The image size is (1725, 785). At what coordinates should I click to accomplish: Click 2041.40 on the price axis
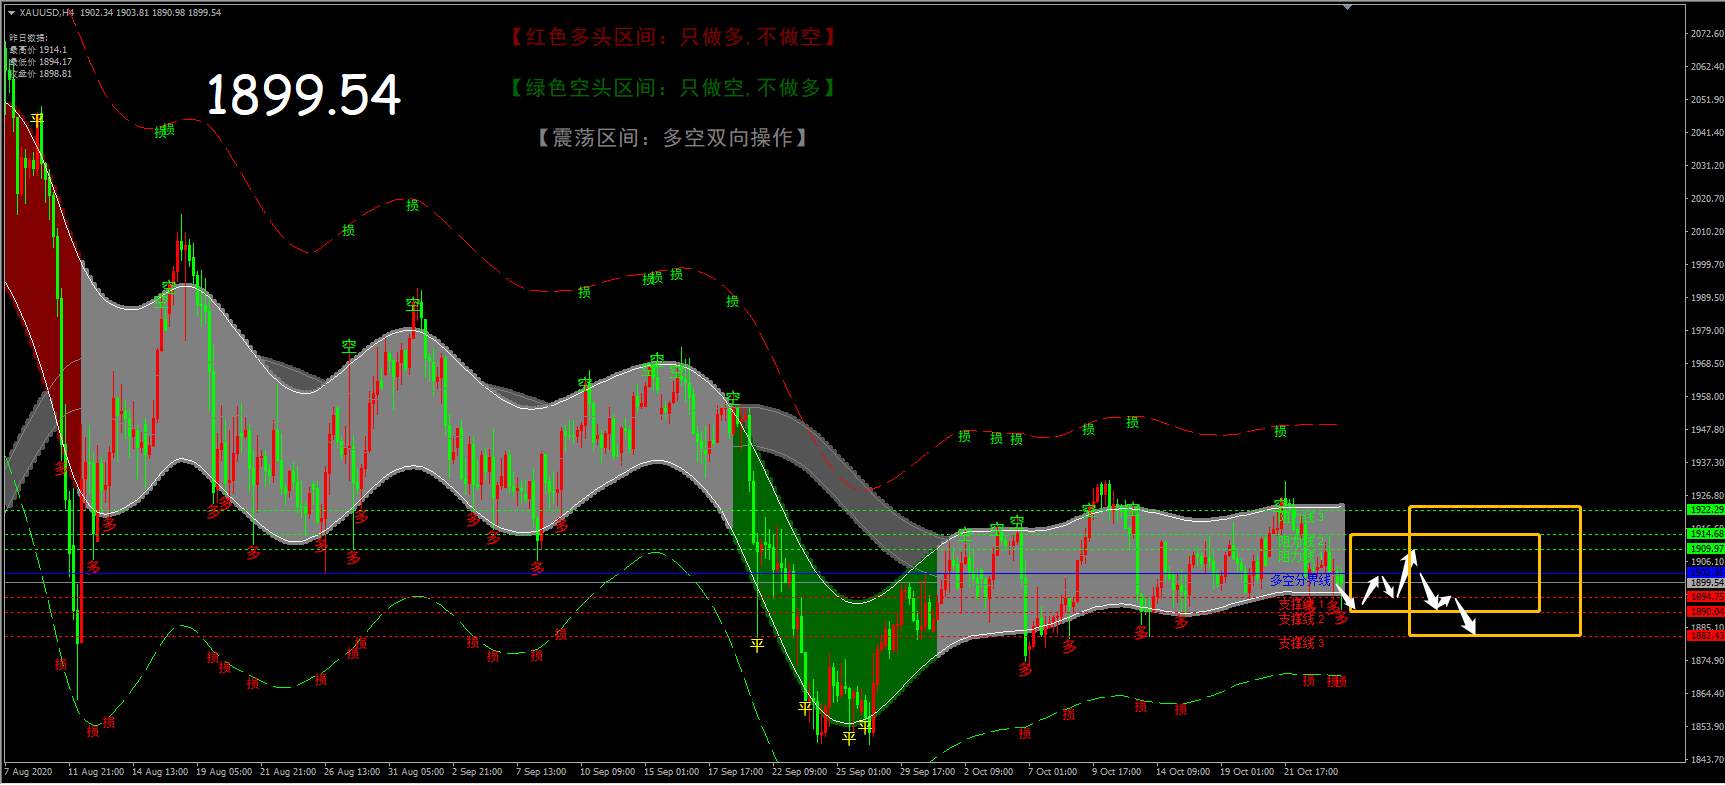[x=1706, y=132]
